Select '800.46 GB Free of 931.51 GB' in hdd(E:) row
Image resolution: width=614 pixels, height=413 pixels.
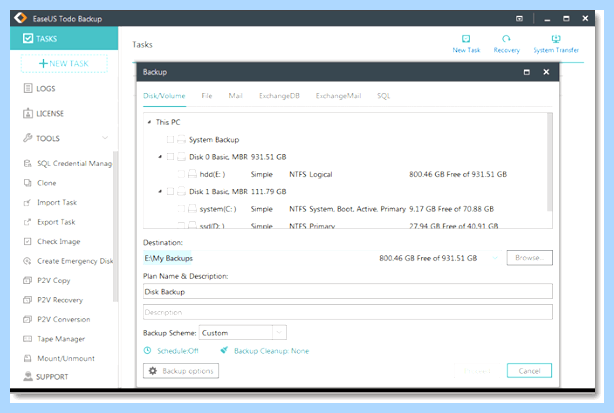[x=458, y=174]
